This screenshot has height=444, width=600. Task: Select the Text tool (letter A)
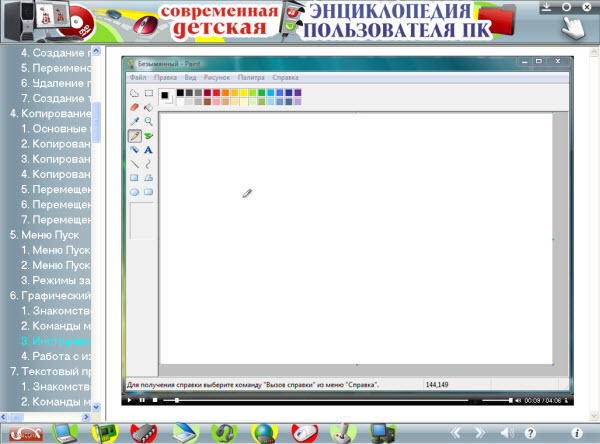(148, 150)
